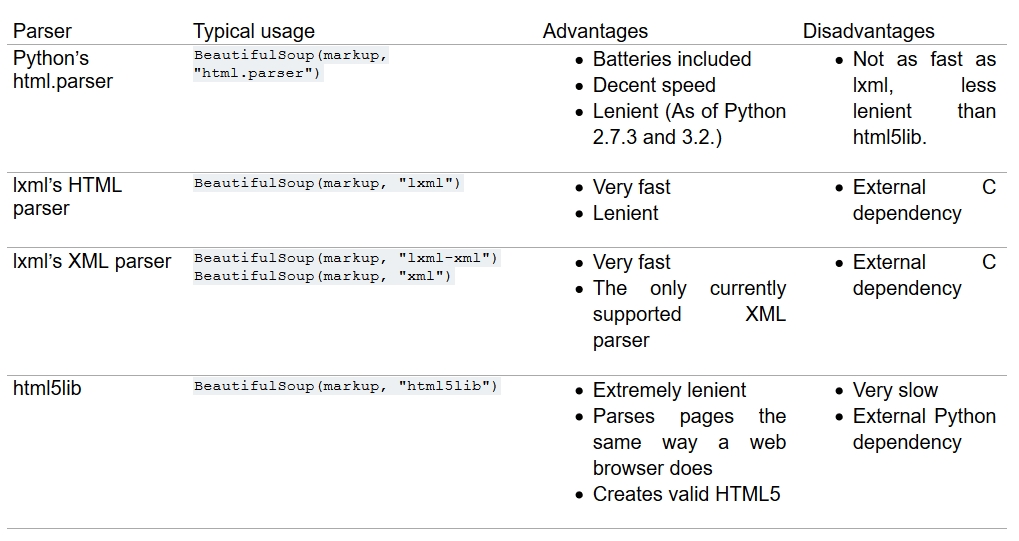This screenshot has height=541, width=1019.
Task: Click the "Advantages" column header
Action: click(595, 31)
